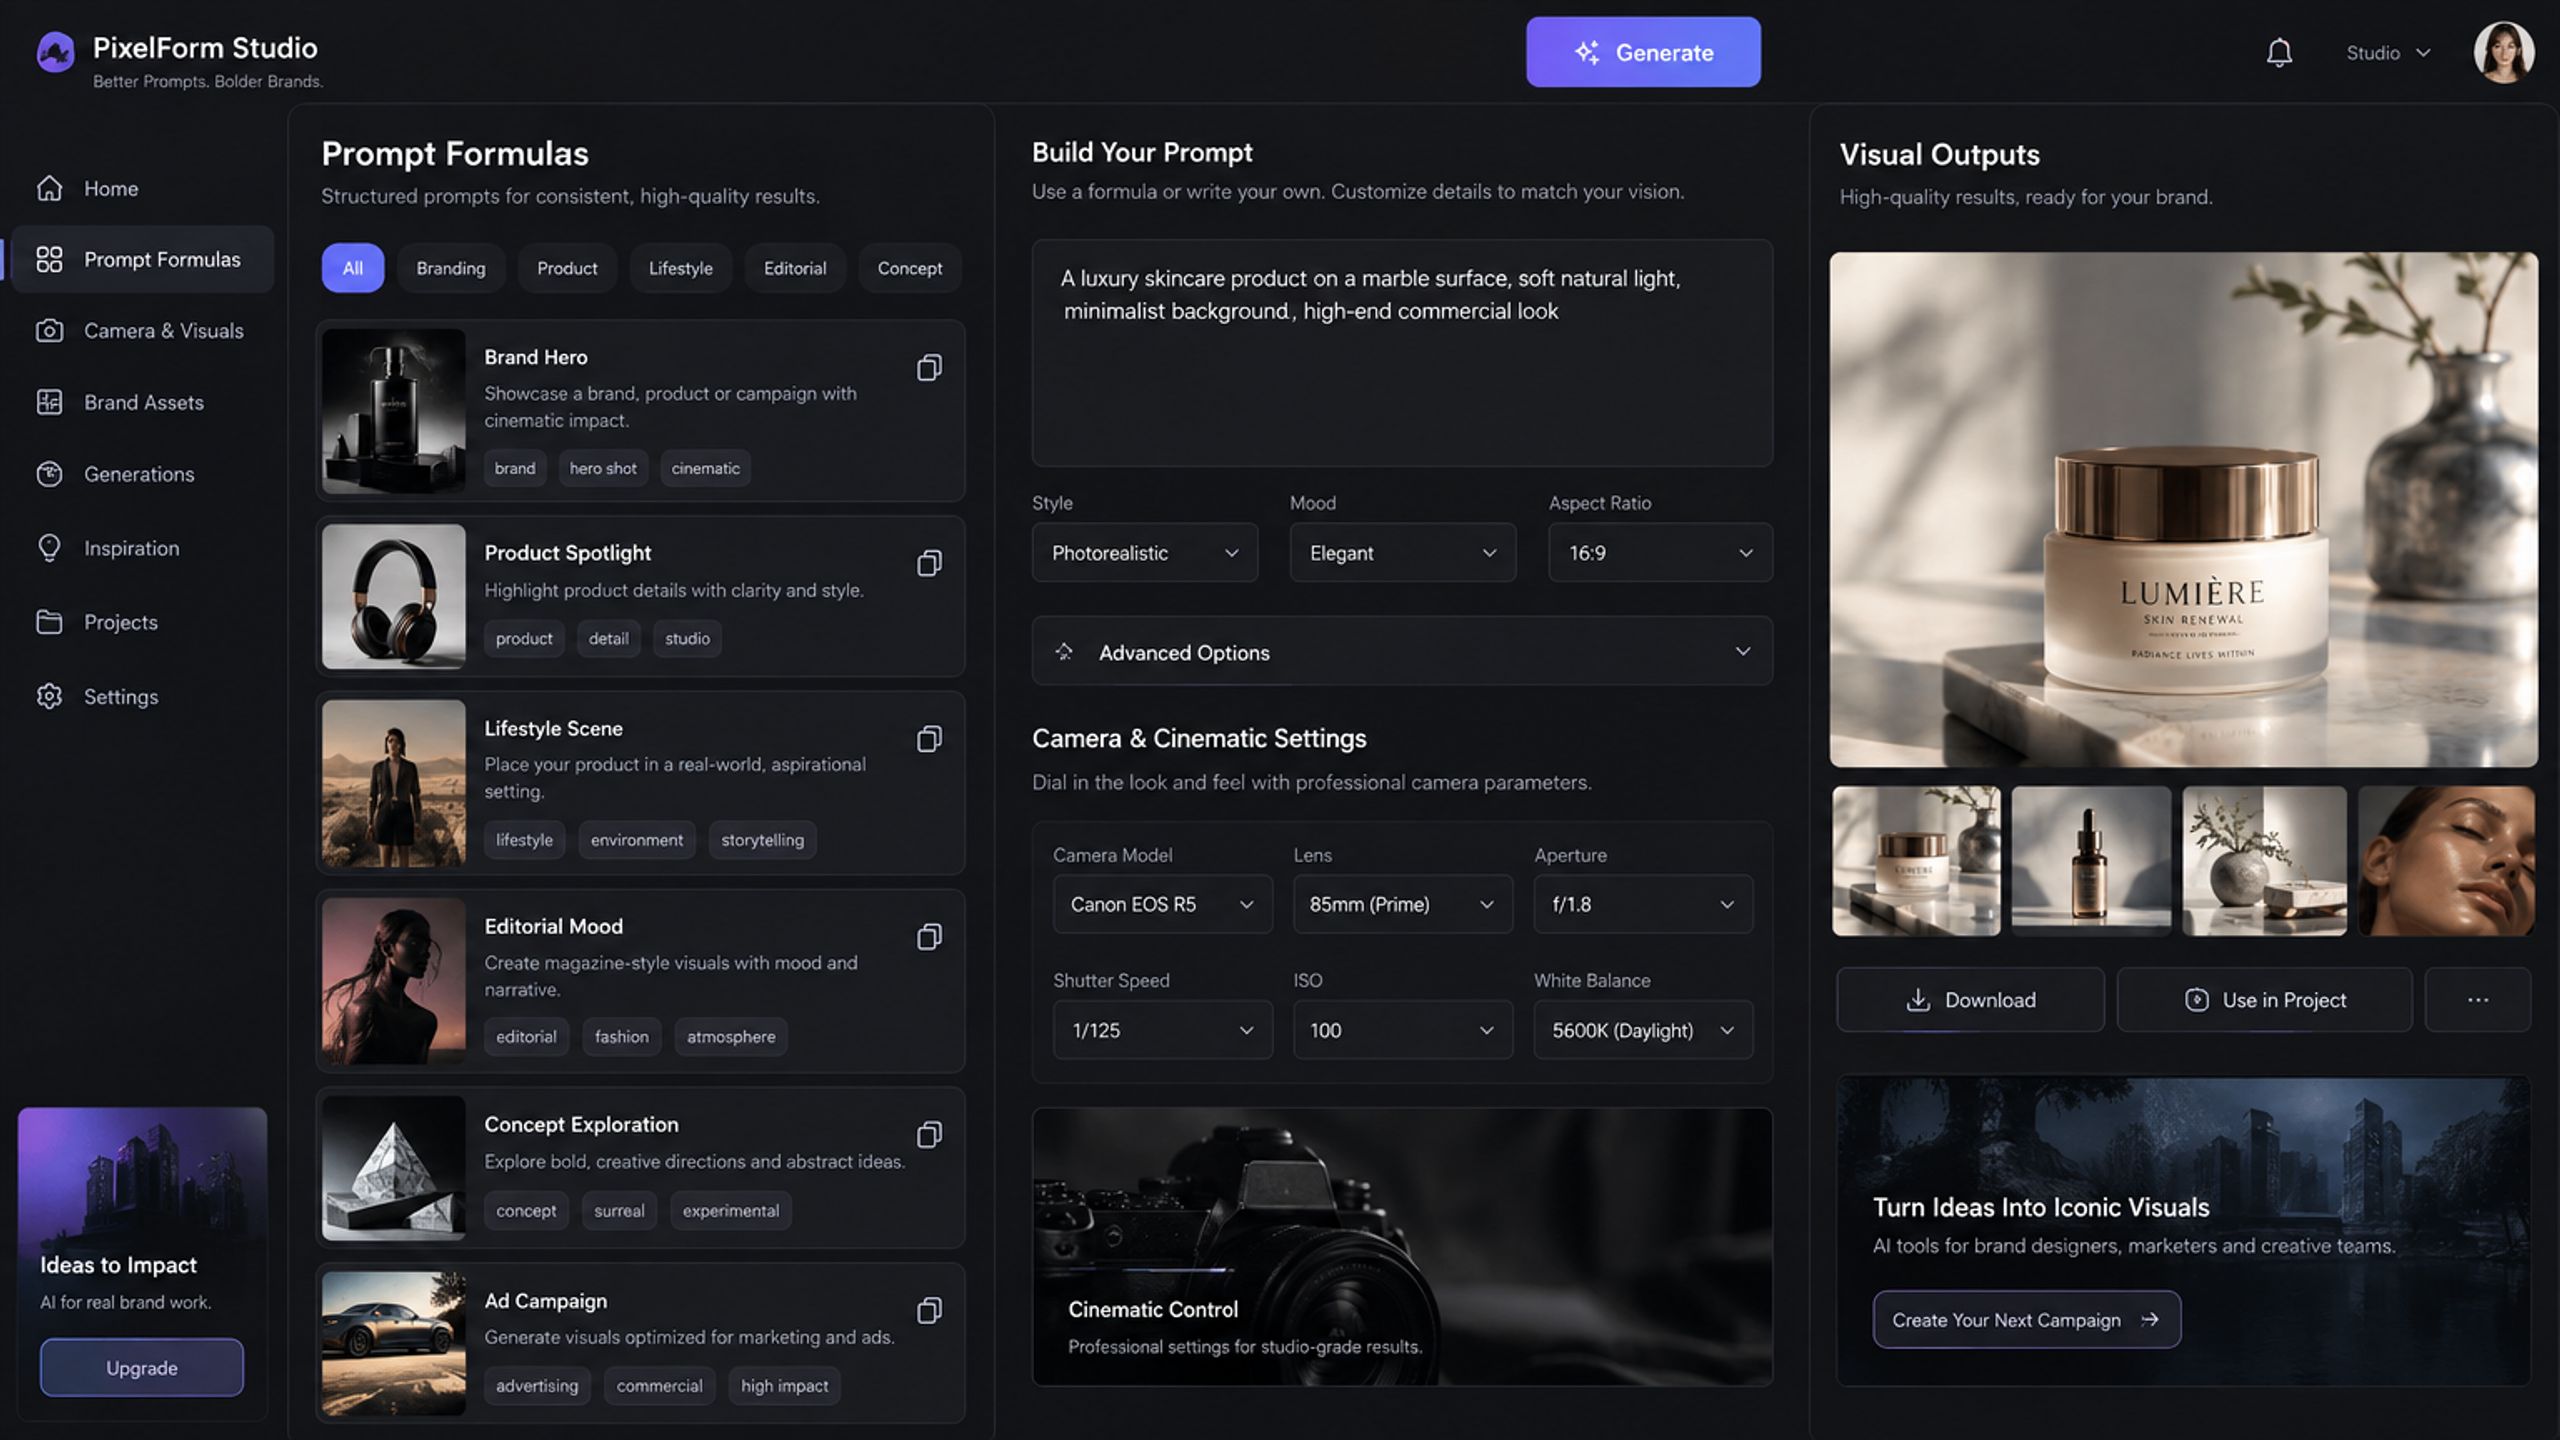The width and height of the screenshot is (2560, 1440).
Task: Open the Style dropdown set to Photorealistic
Action: pos(1145,553)
